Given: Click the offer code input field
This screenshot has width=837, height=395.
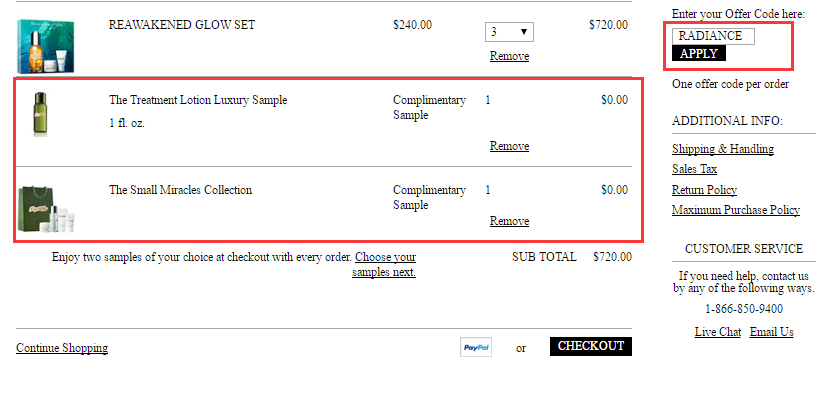Looking at the screenshot, I should click(713, 36).
